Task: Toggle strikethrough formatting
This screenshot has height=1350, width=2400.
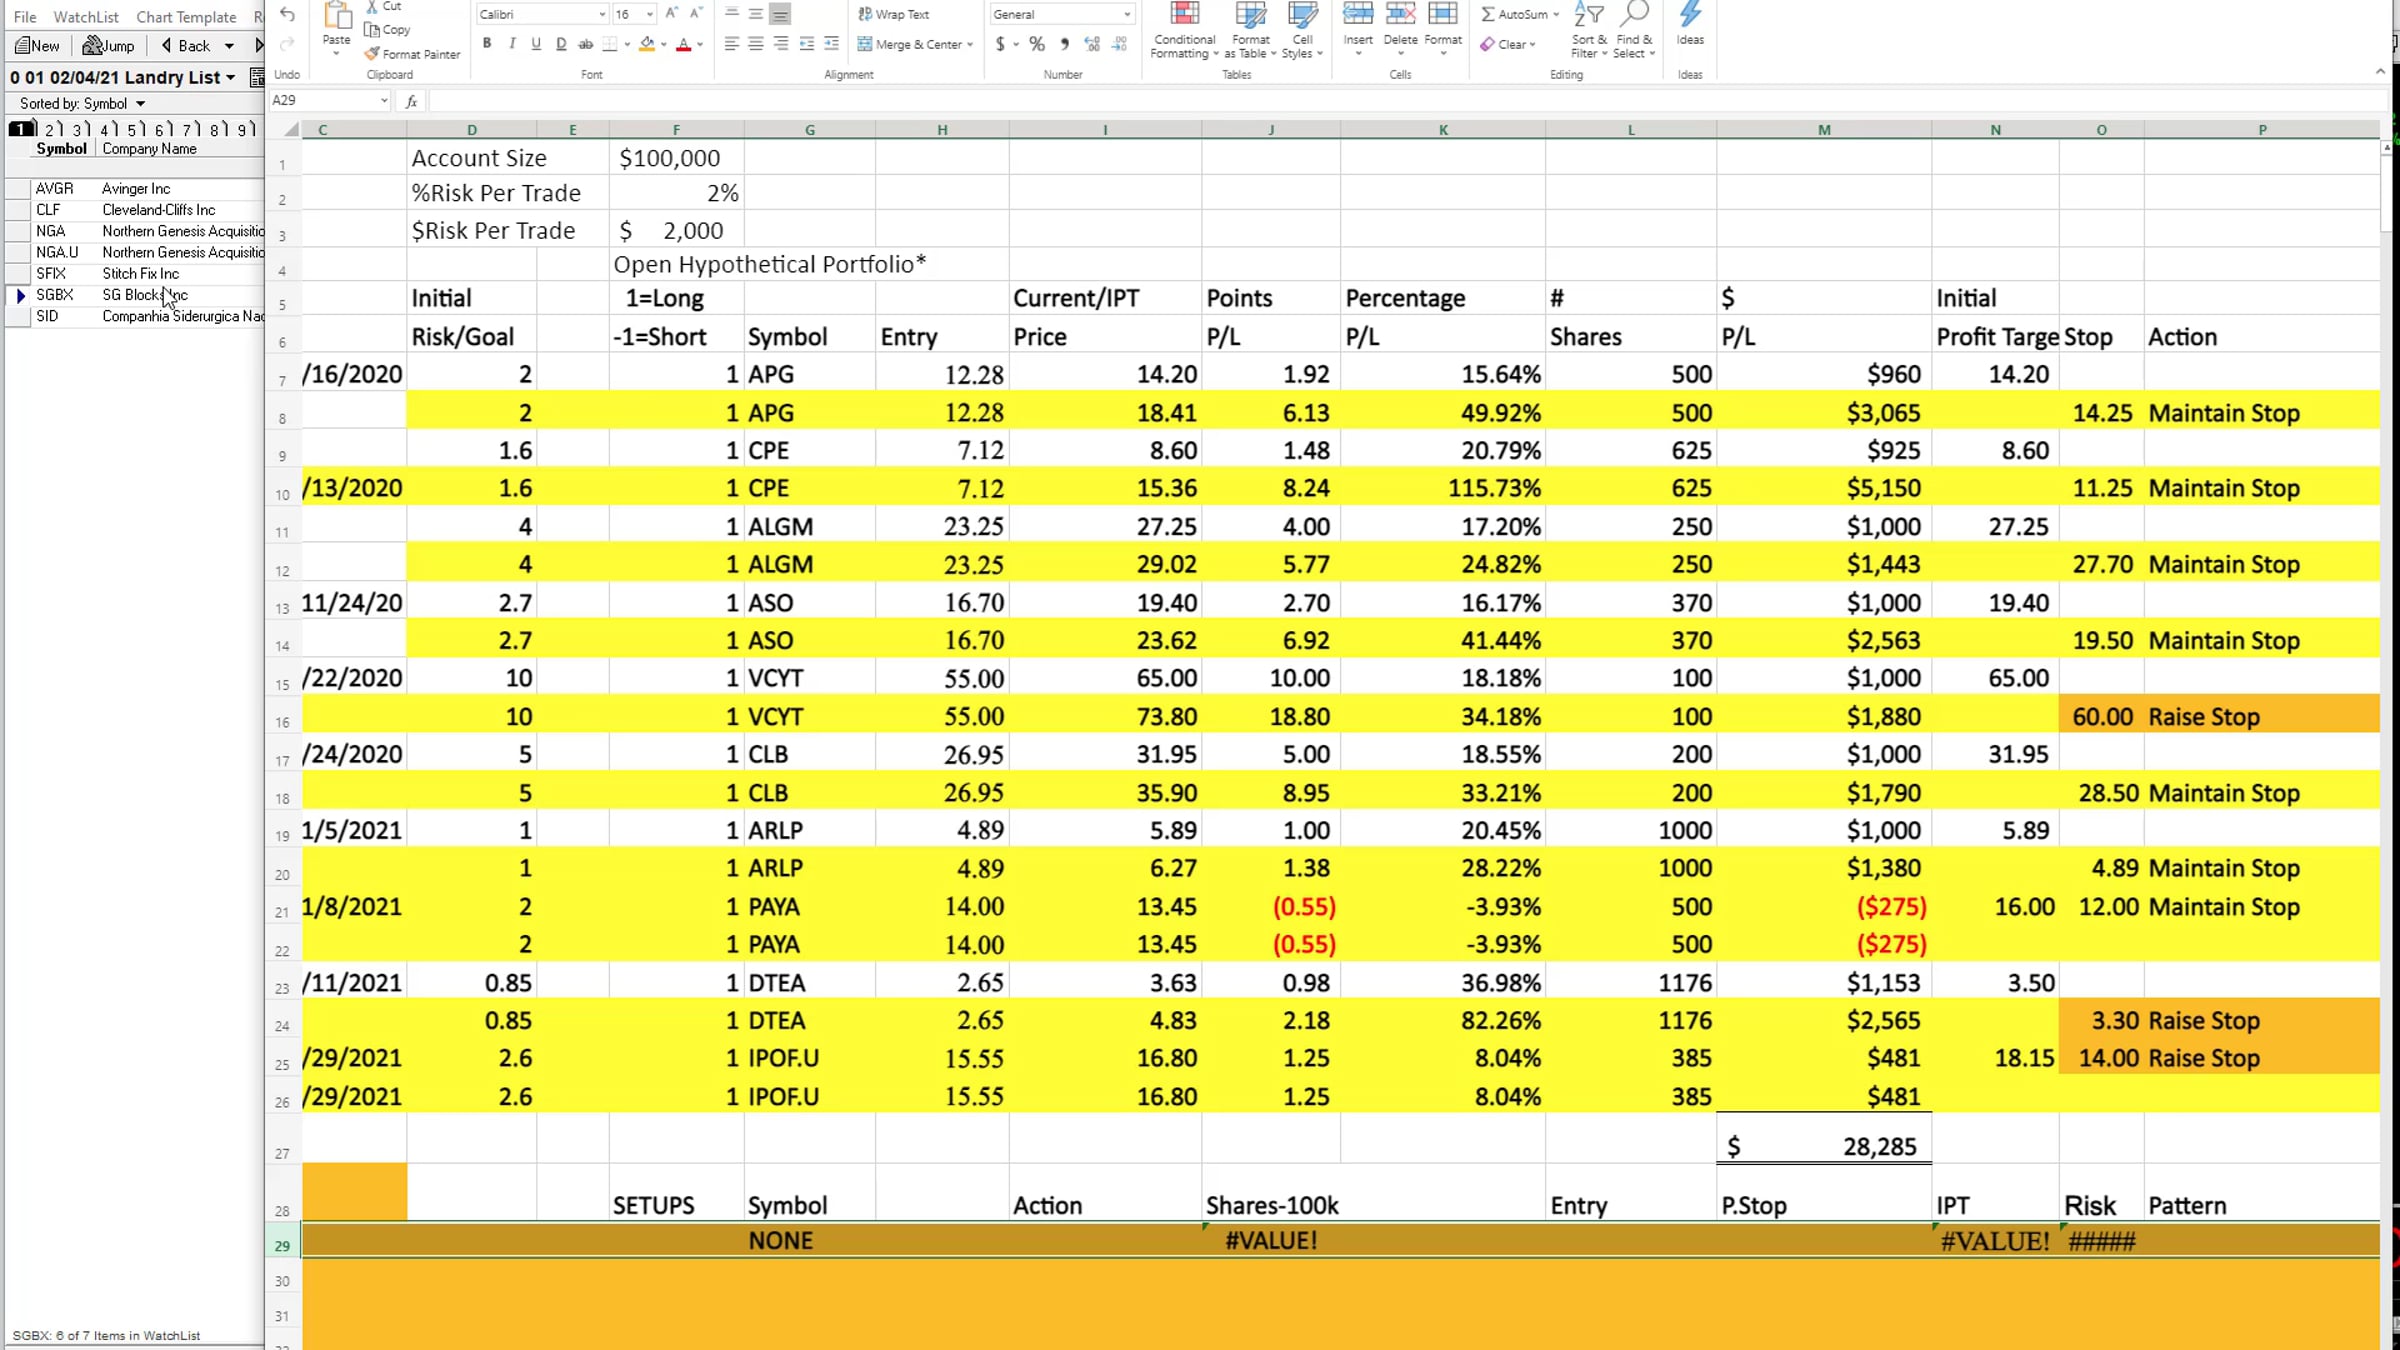Action: tap(586, 44)
